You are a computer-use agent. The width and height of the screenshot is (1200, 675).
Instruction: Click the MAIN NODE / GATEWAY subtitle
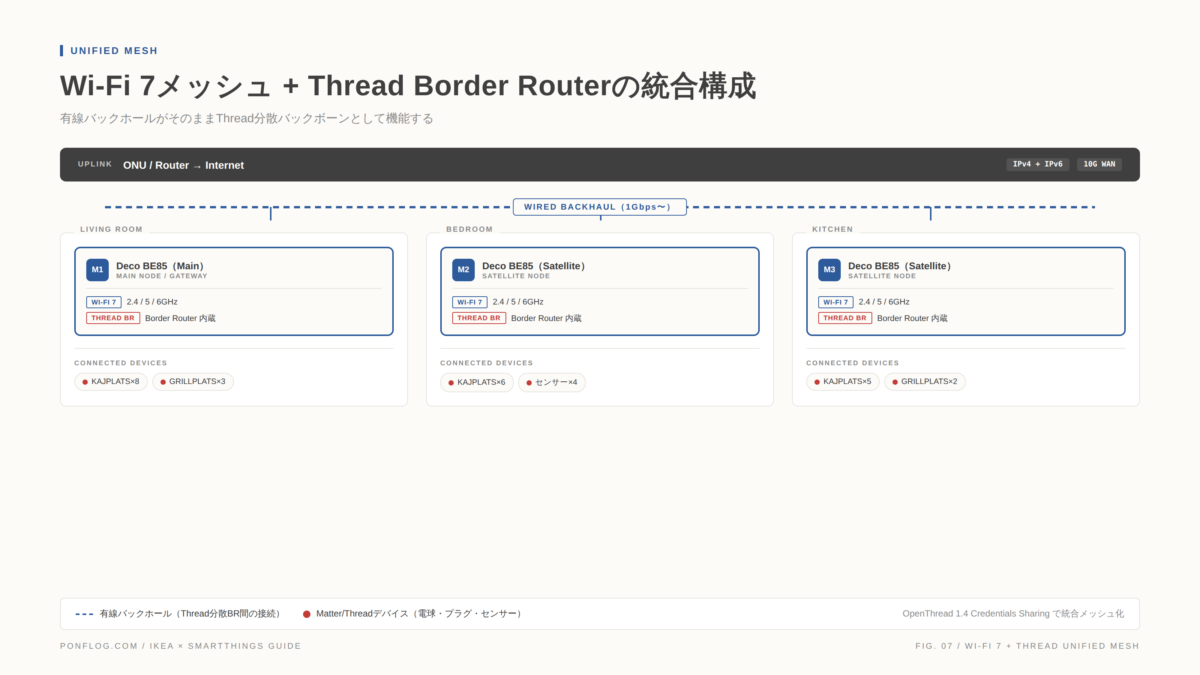162,276
